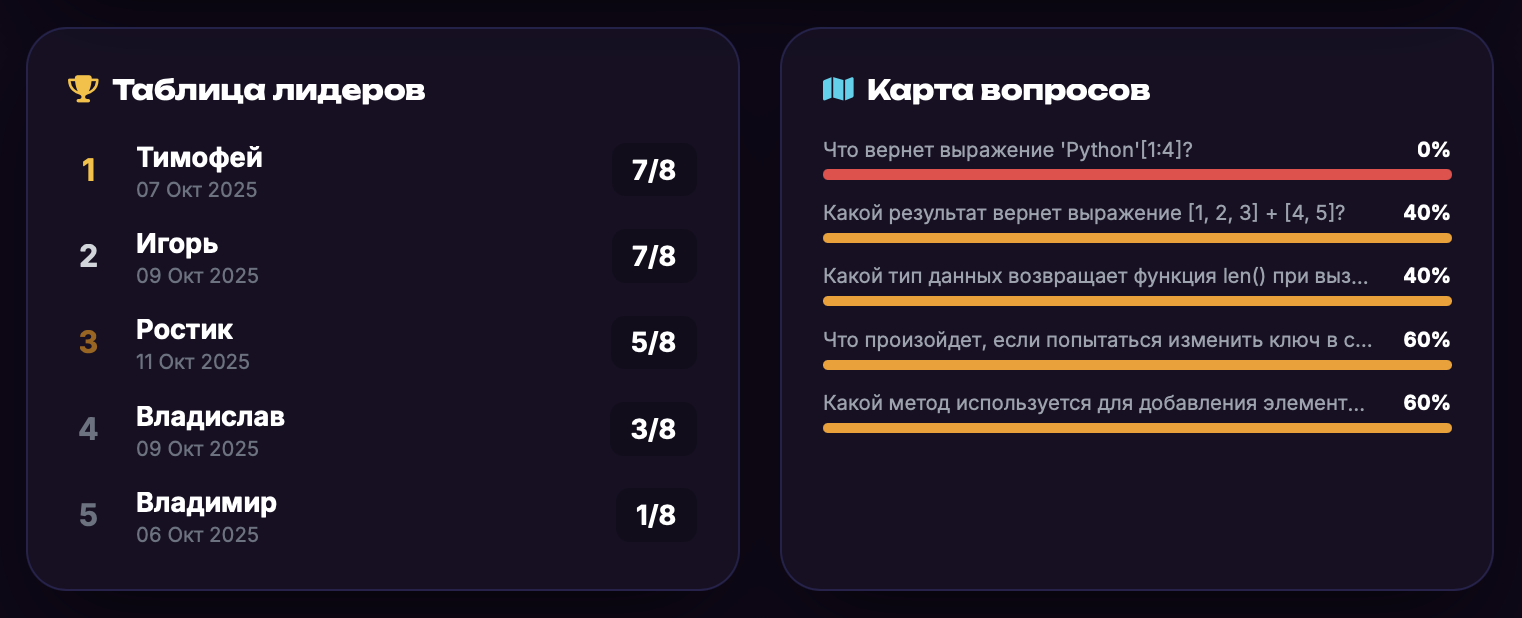The image size is (1522, 618).
Task: Click the trophy icon next to Таблица лидеров
Action: (x=82, y=89)
